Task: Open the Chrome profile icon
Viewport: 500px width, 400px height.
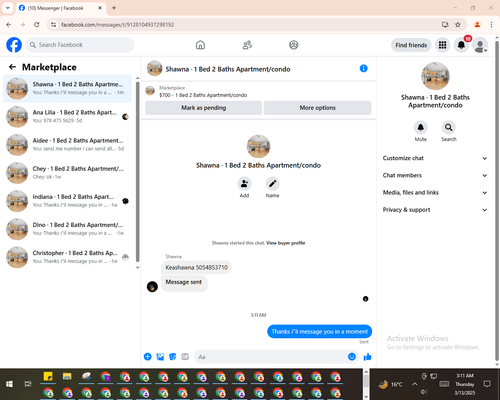Action: pyautogui.click(x=477, y=25)
